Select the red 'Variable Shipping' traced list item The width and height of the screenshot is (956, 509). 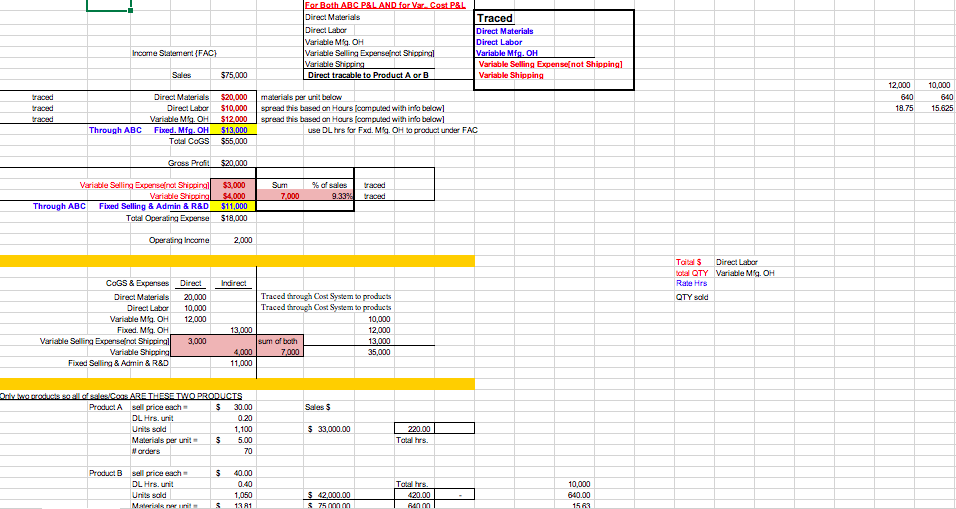click(510, 75)
